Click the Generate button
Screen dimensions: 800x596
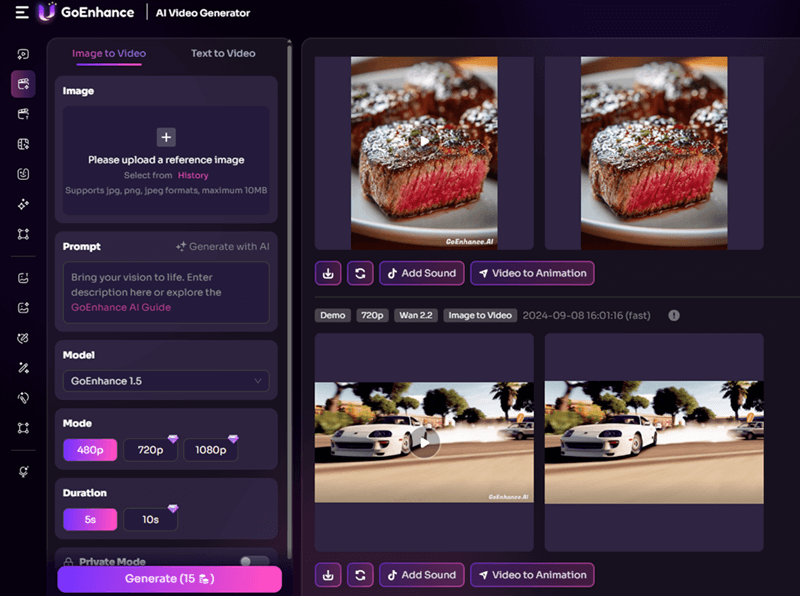click(x=169, y=578)
